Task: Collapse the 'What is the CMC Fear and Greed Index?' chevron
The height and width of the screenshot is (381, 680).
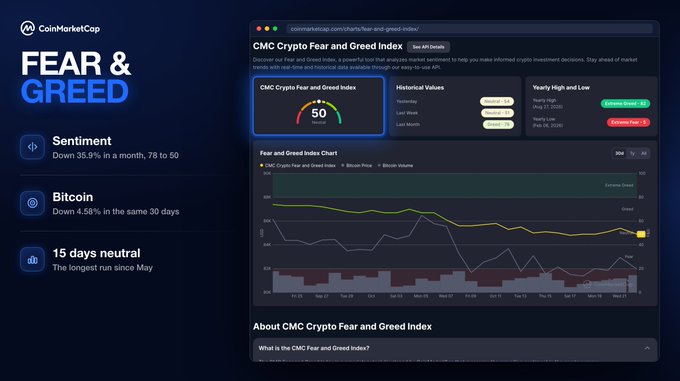Action: coord(647,348)
